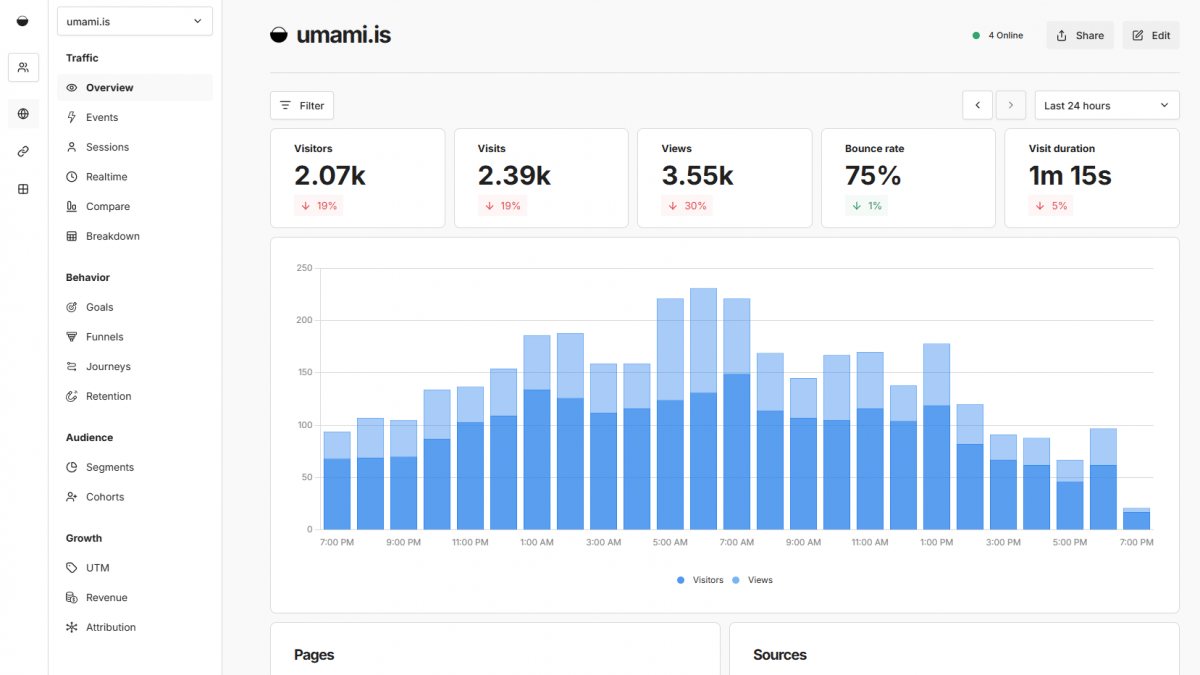Image resolution: width=1200 pixels, height=675 pixels.
Task: Click the Share button
Action: point(1079,35)
